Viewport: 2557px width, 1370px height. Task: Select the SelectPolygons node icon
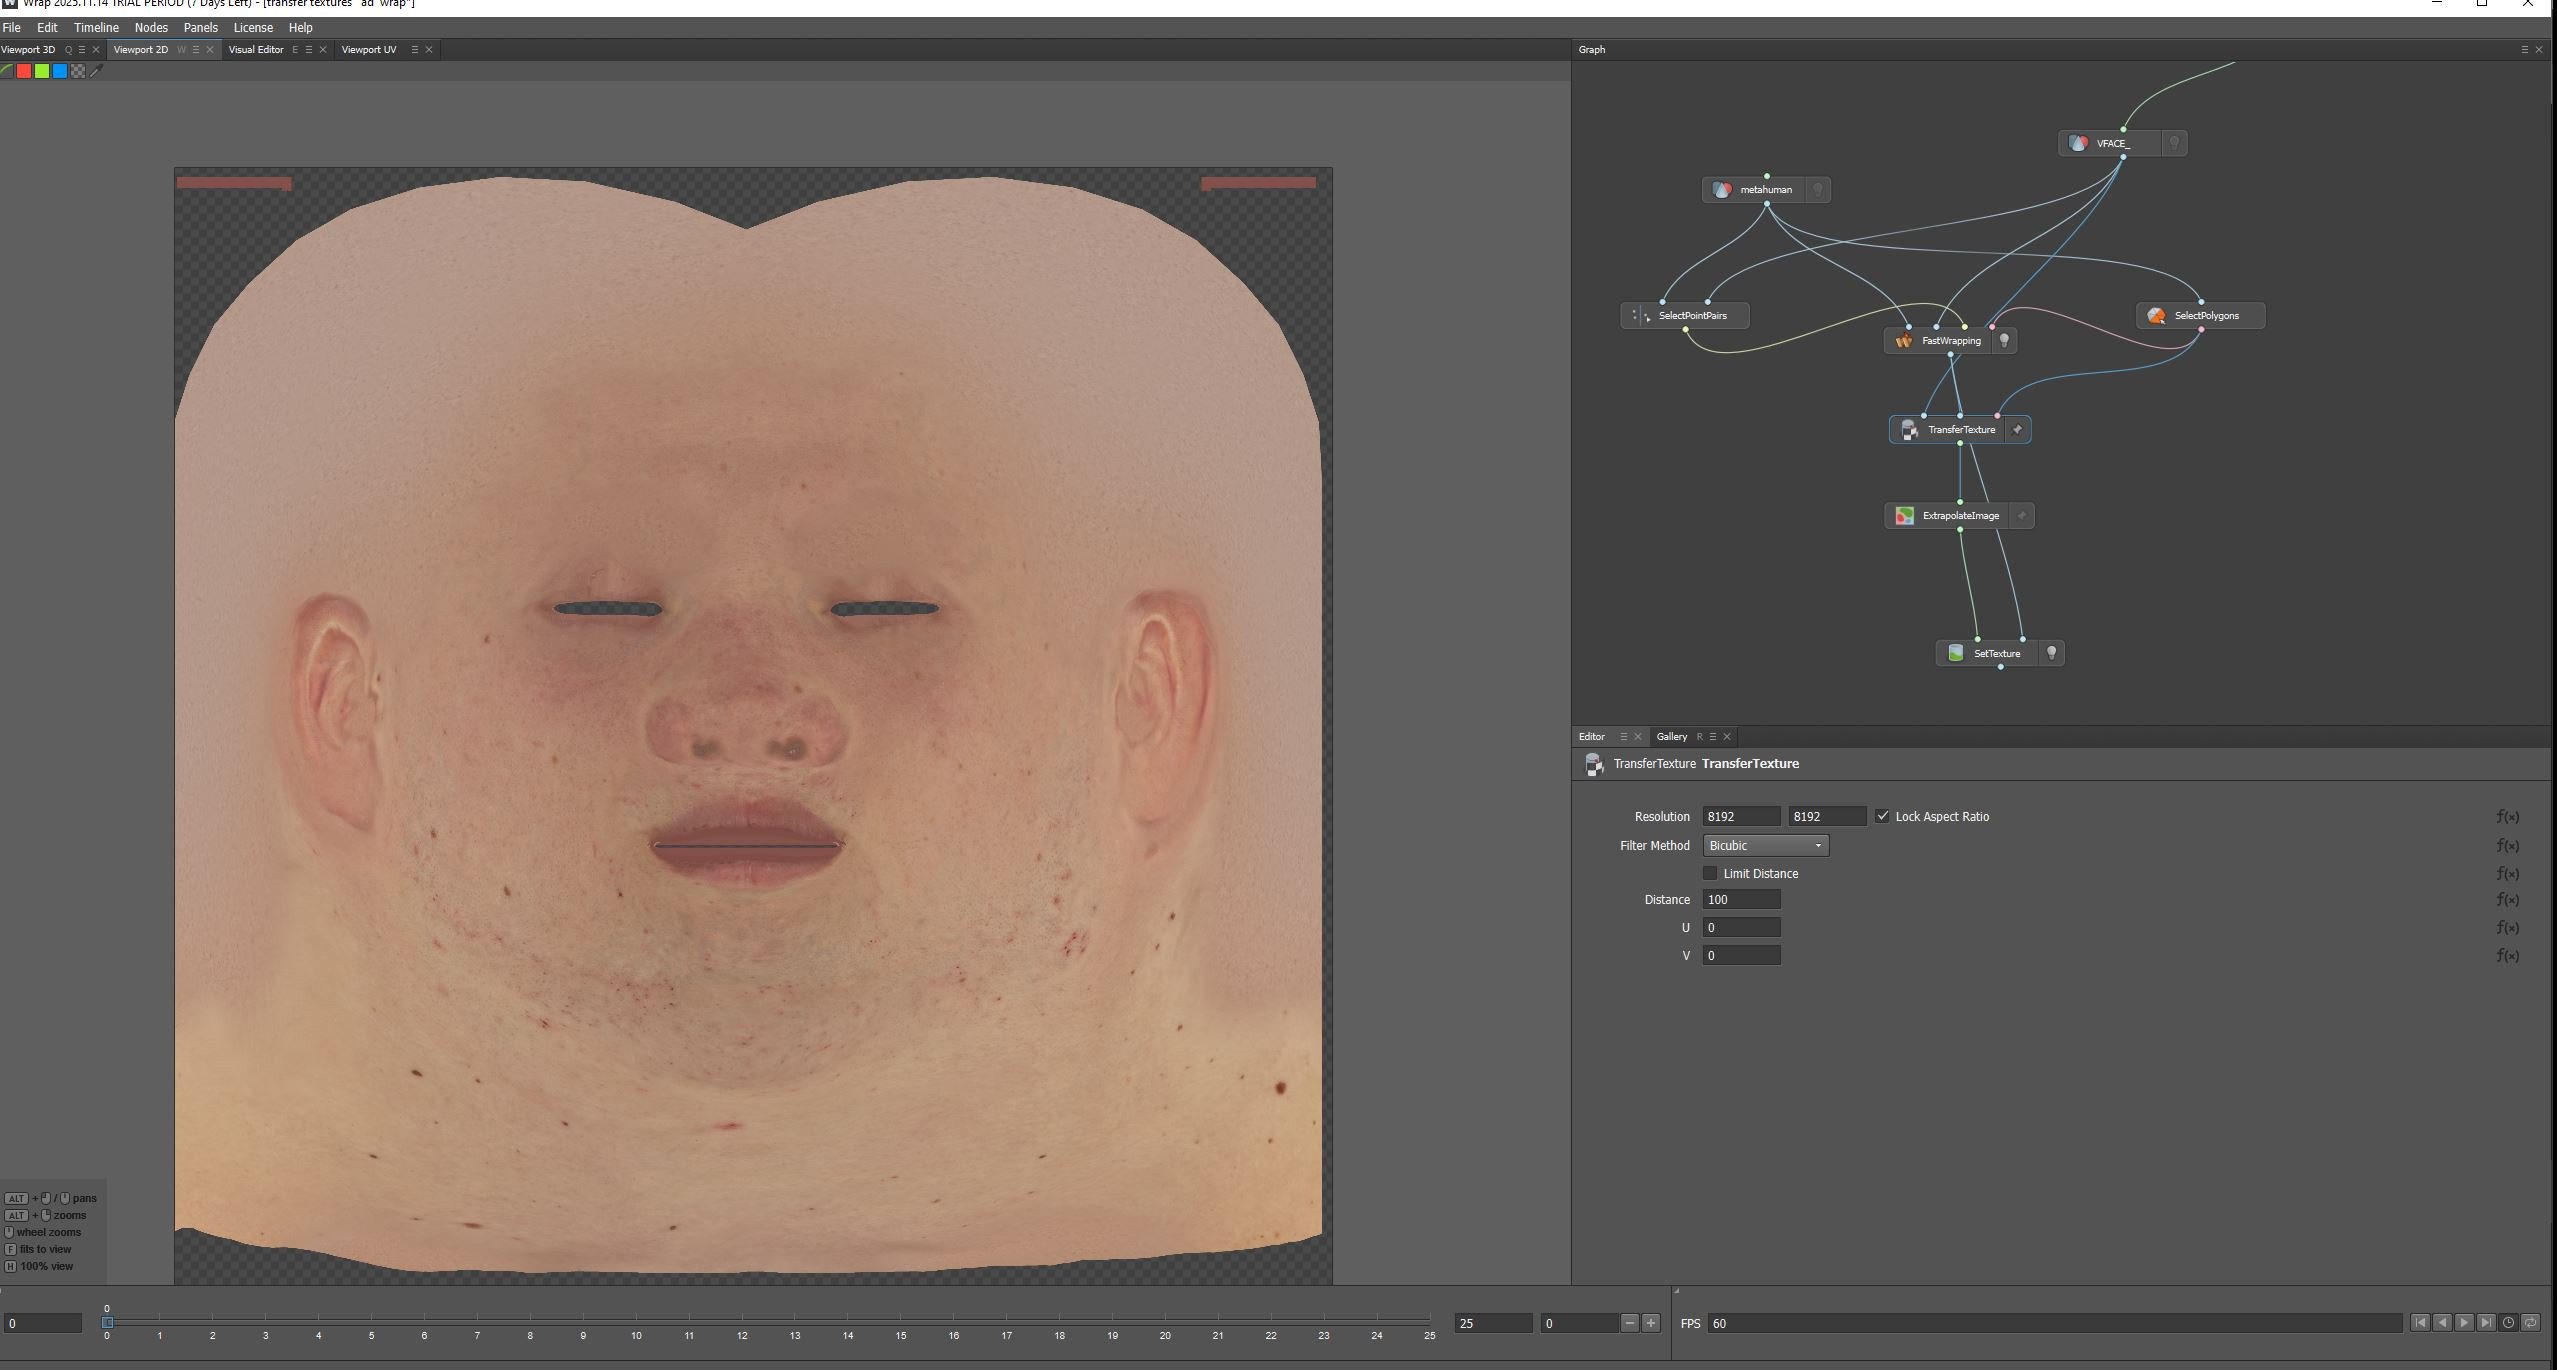coord(2155,315)
